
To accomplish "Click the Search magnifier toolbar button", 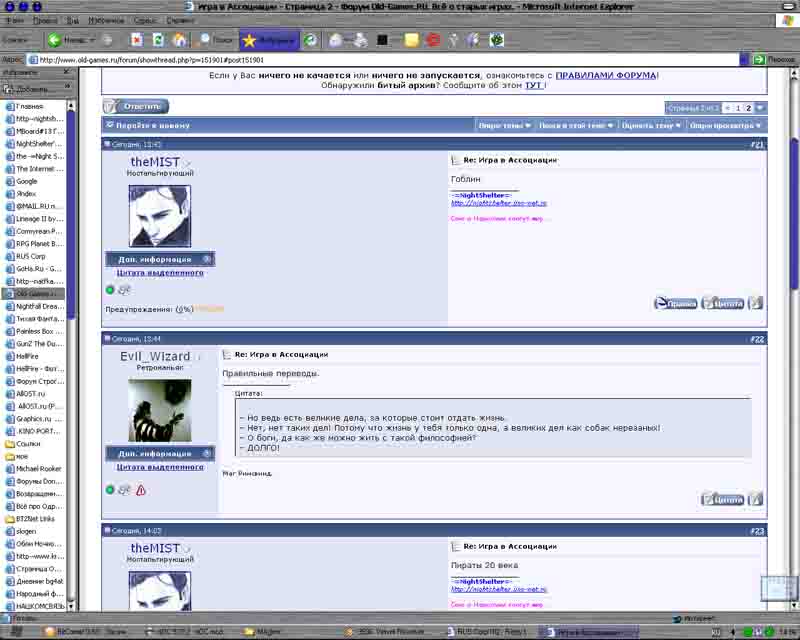I will (214, 40).
